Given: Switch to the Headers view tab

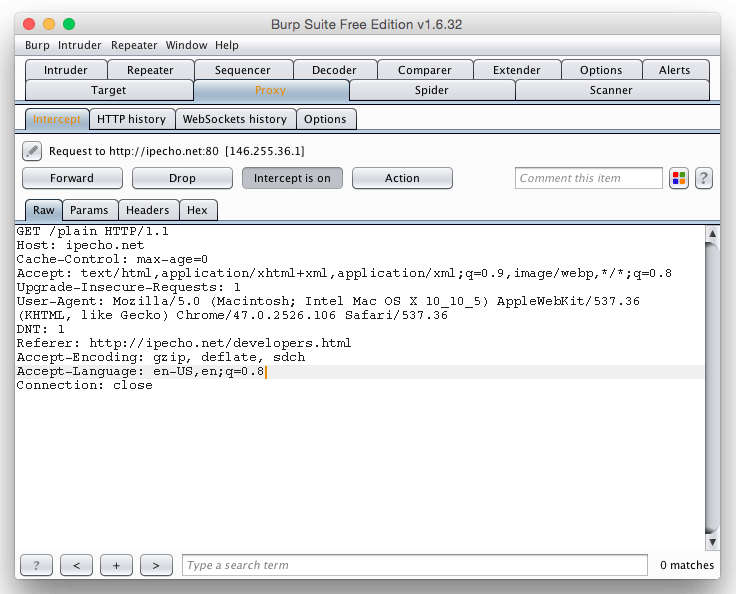Looking at the screenshot, I should tap(147, 210).
